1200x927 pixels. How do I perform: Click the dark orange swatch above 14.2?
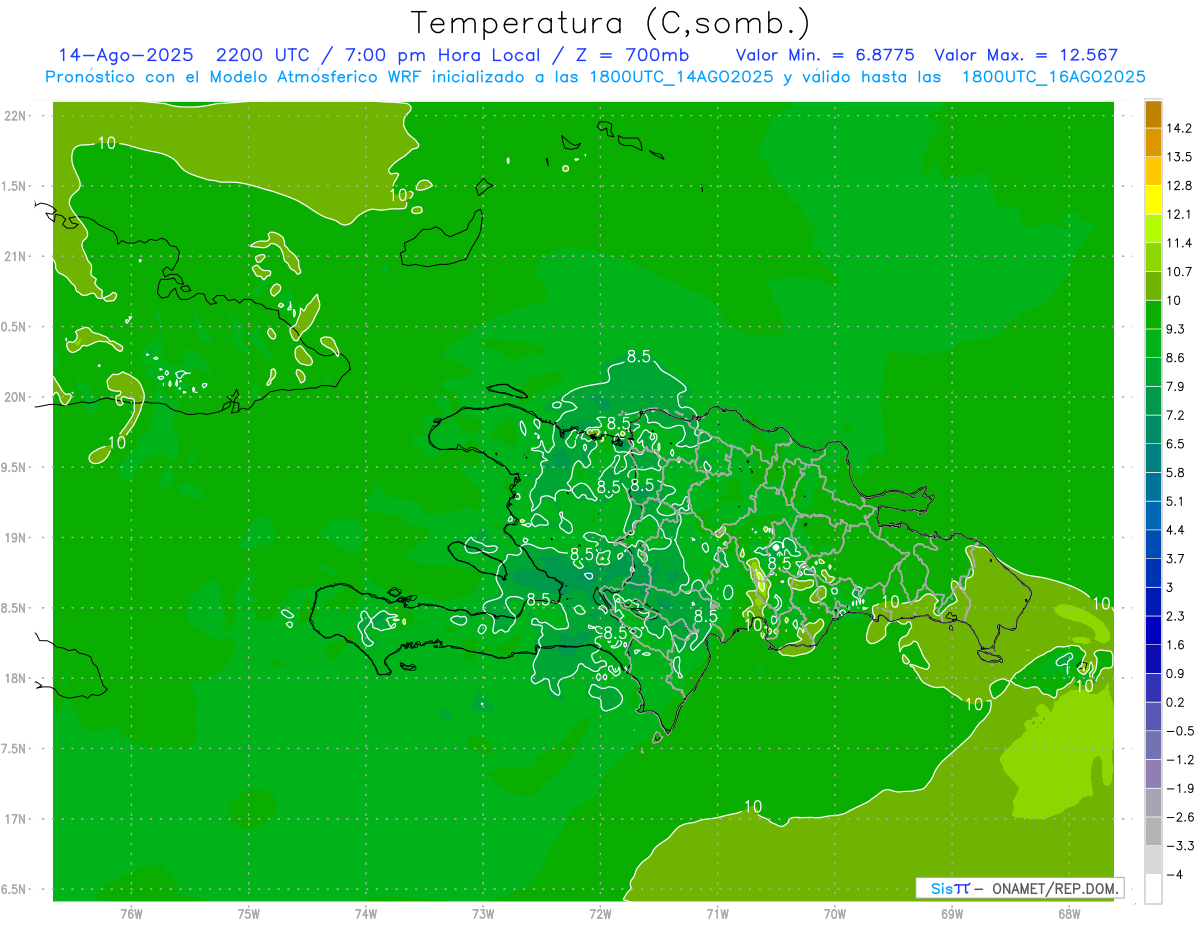1153,114
